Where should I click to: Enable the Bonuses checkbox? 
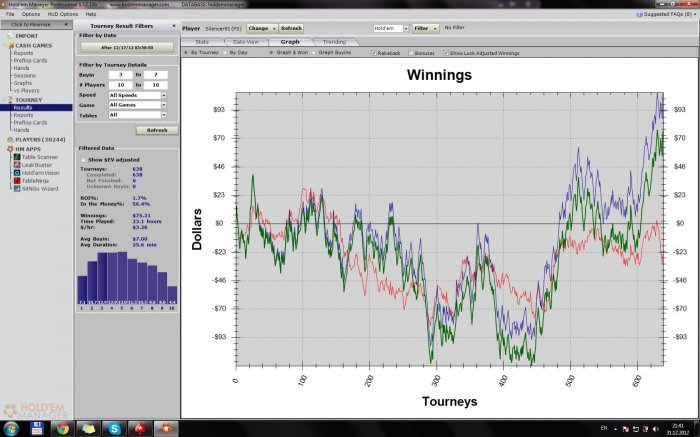click(411, 53)
